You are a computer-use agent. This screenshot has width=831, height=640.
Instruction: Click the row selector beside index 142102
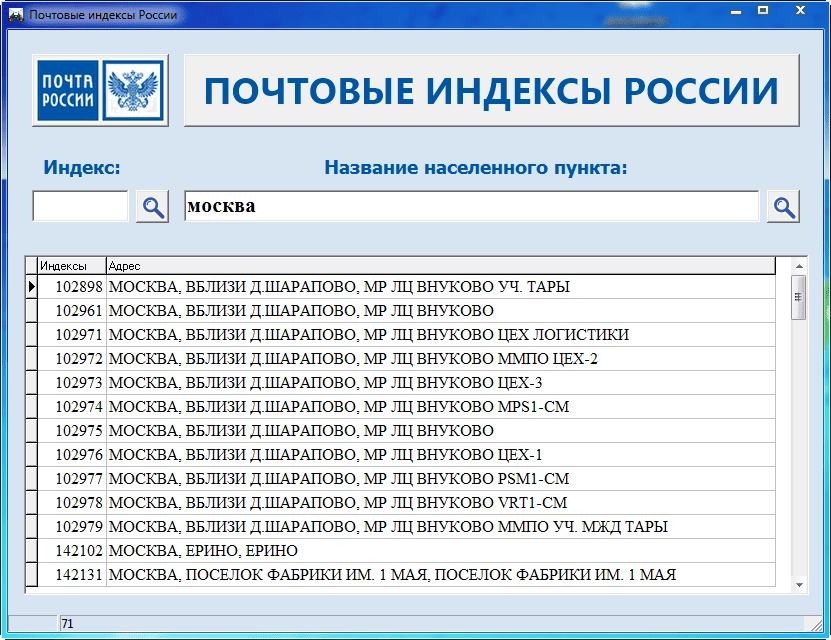(x=31, y=550)
